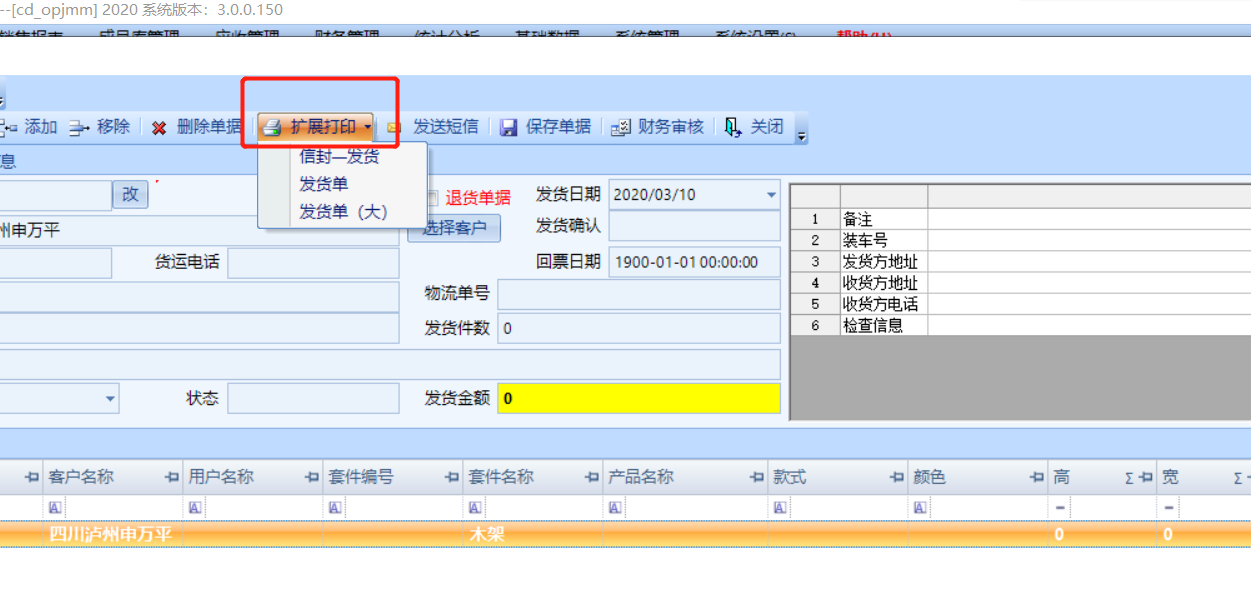
Task: Click the 移除 (Remove) toolbar icon
Action: pos(80,128)
